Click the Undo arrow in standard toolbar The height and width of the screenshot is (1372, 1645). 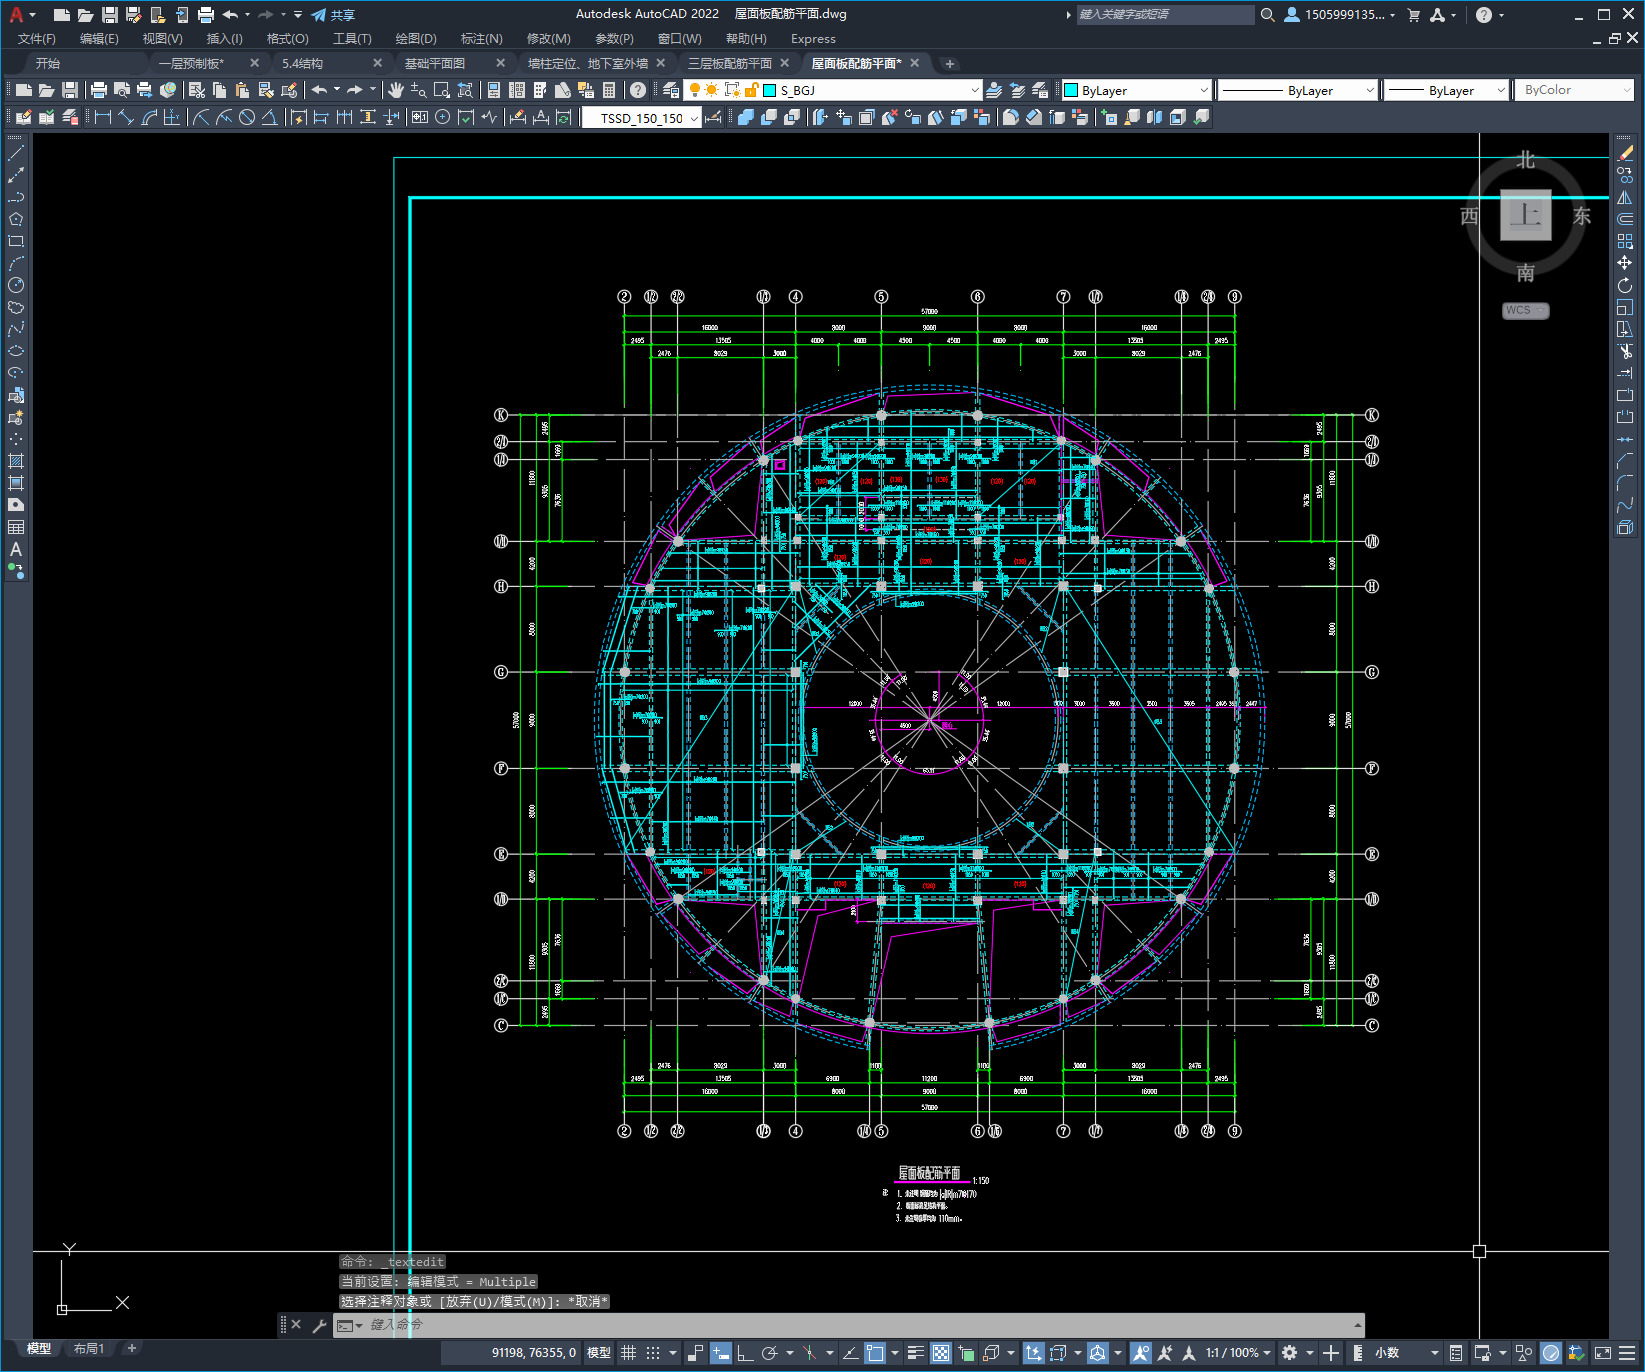tap(319, 90)
